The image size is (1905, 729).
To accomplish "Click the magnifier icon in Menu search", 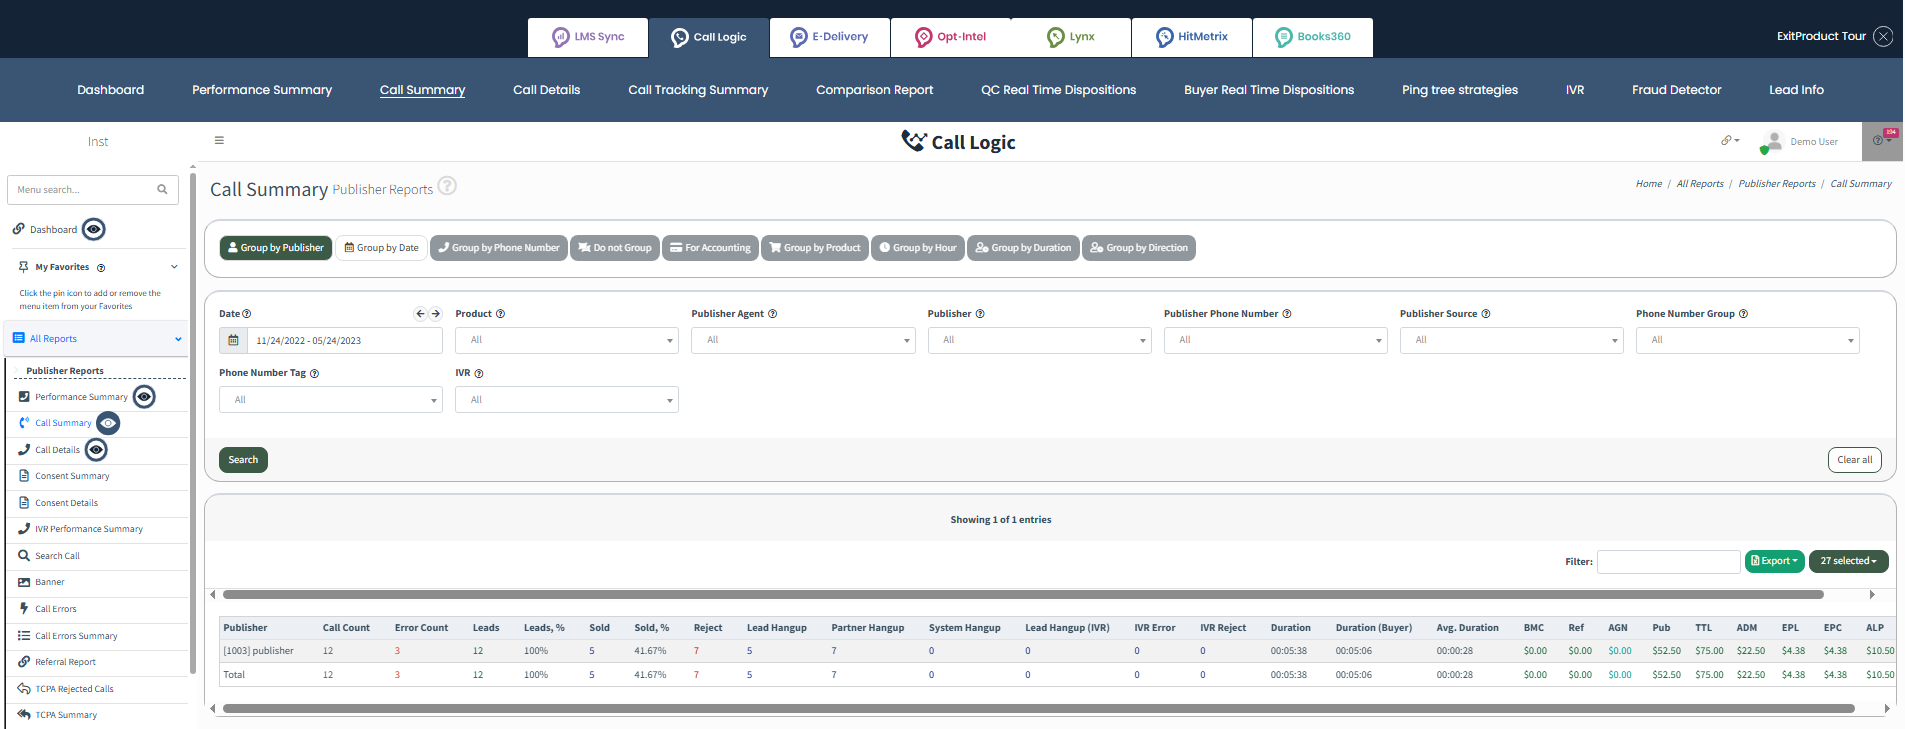I will pyautogui.click(x=162, y=189).
